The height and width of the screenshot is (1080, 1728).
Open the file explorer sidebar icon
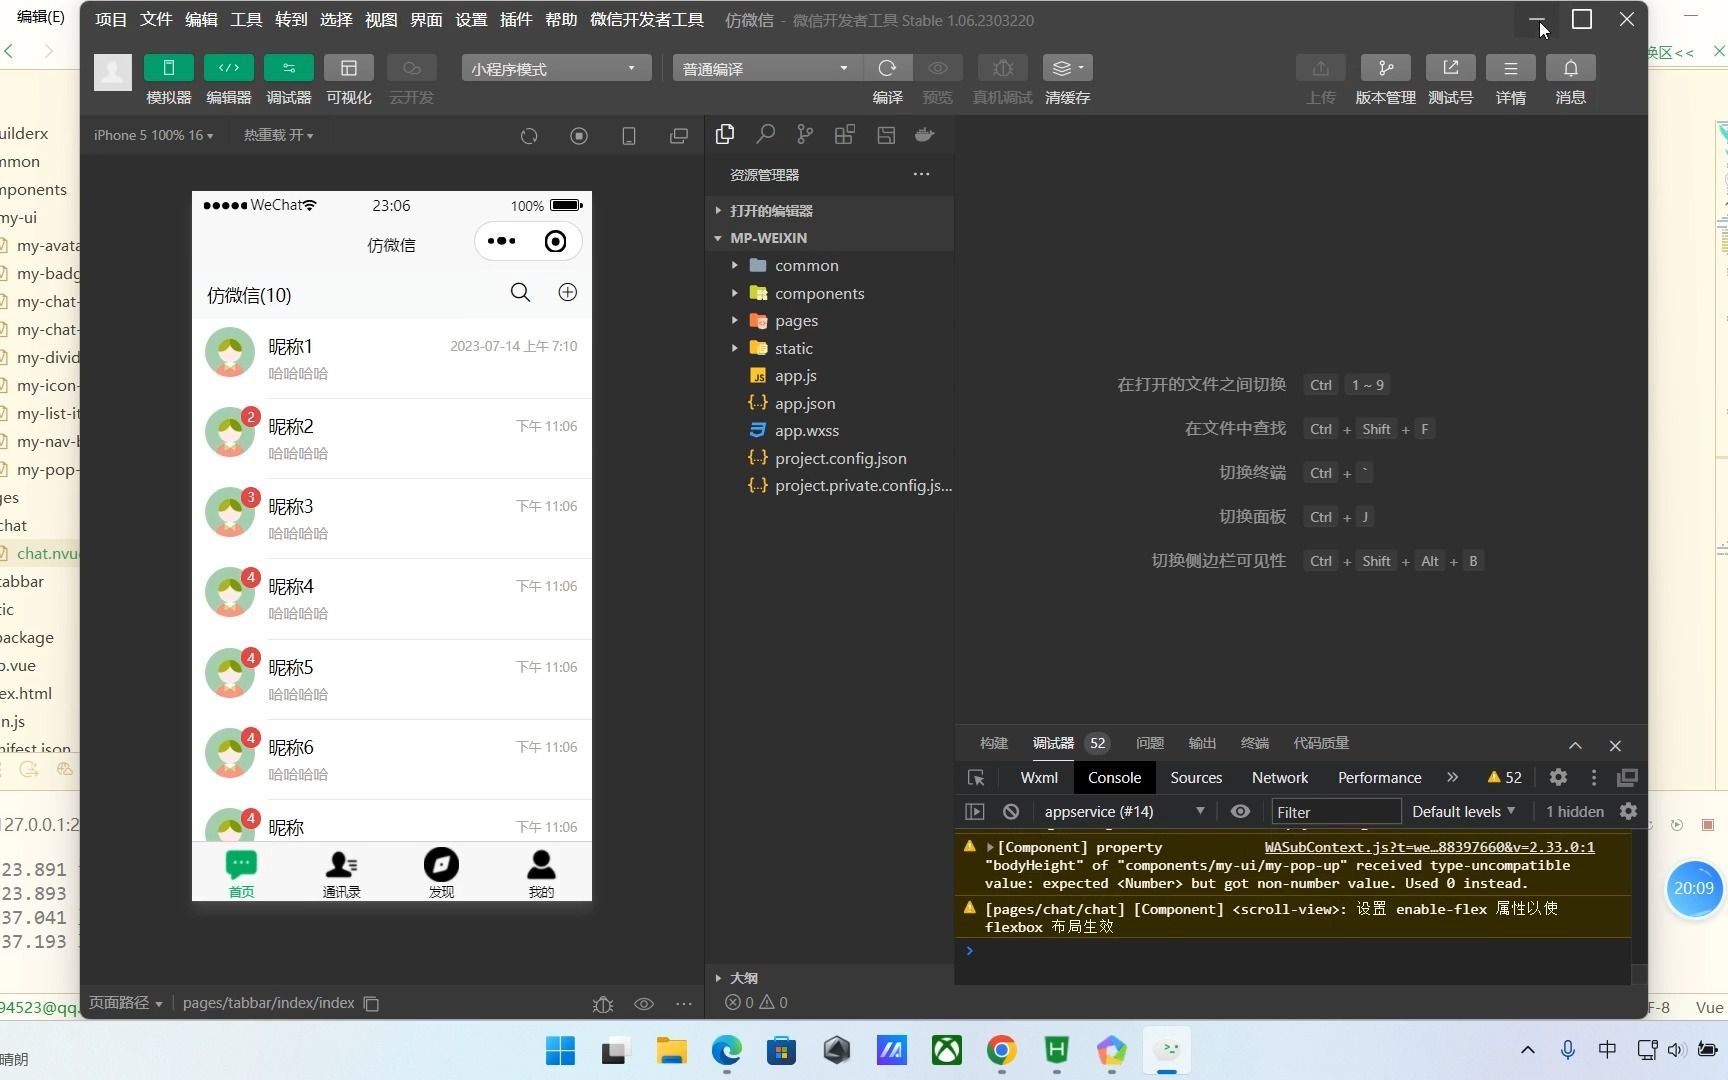(x=725, y=134)
